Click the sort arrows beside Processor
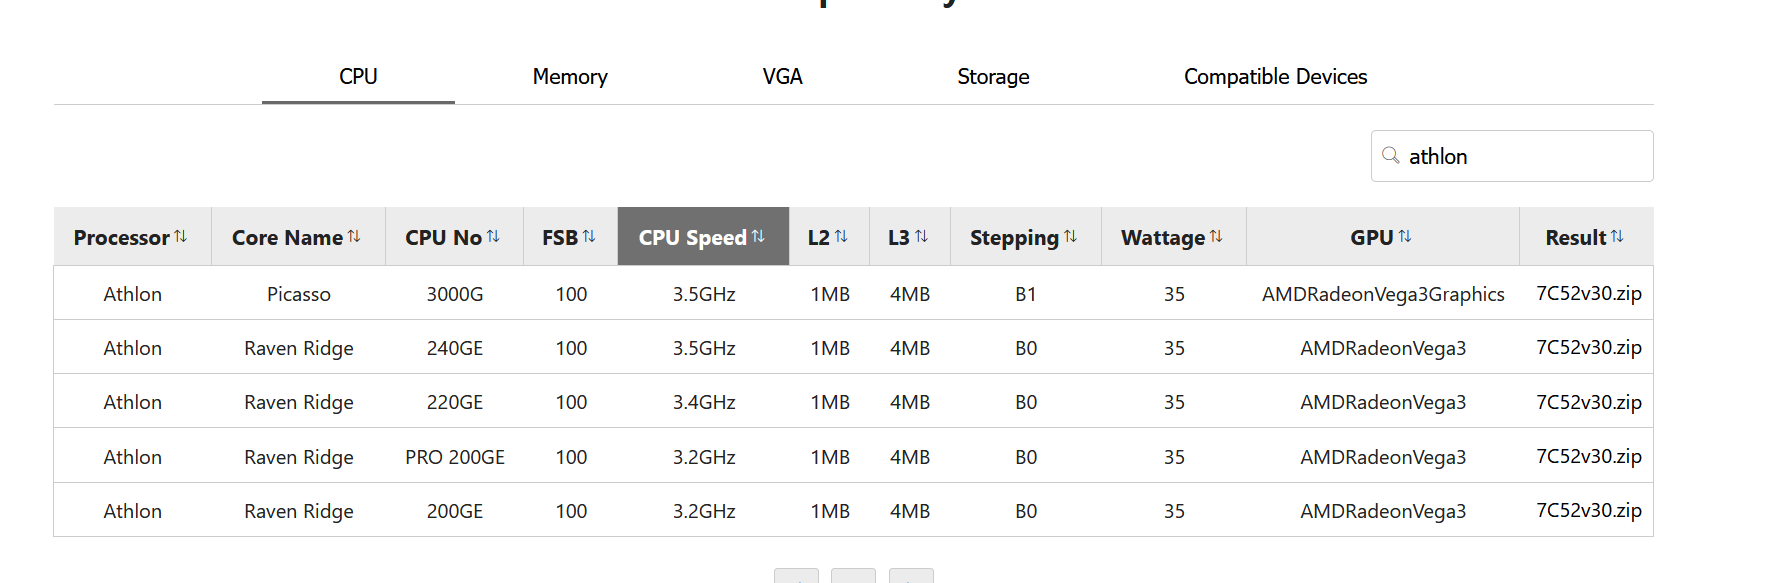 (181, 237)
